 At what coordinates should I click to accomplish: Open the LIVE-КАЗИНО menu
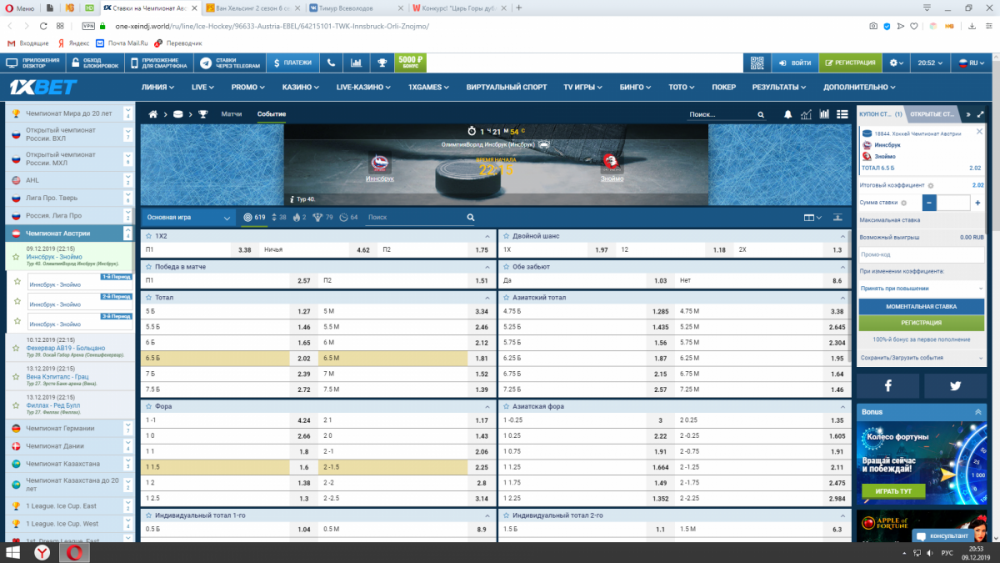coord(363,87)
